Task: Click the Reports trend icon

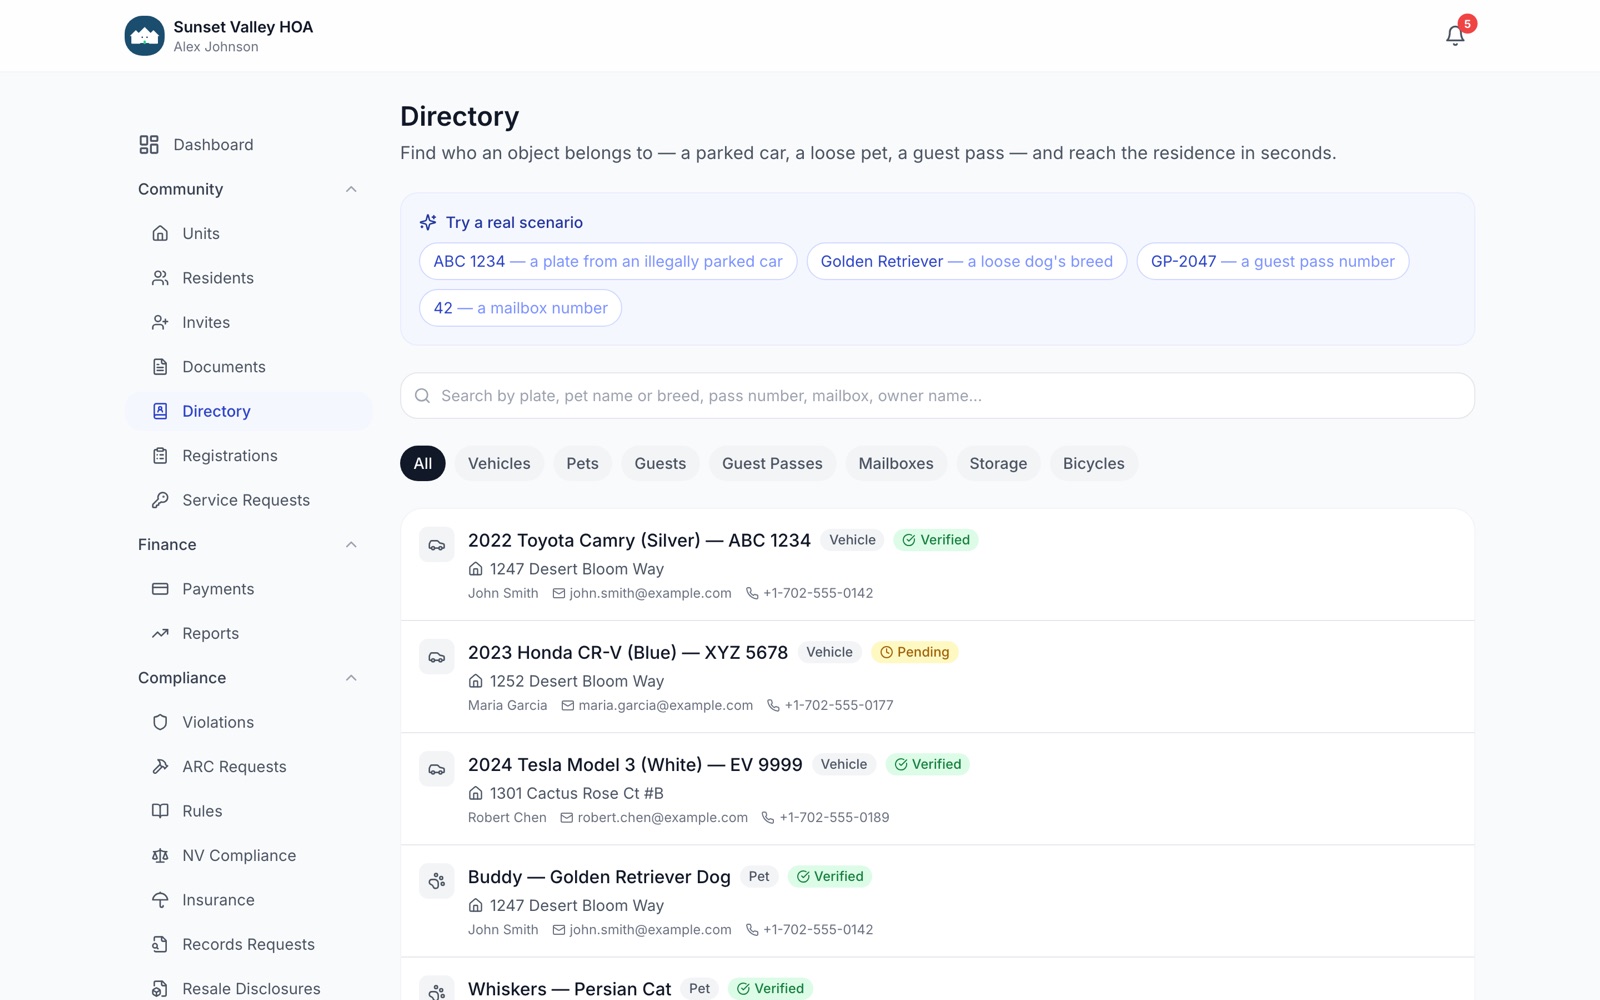Action: [160, 633]
